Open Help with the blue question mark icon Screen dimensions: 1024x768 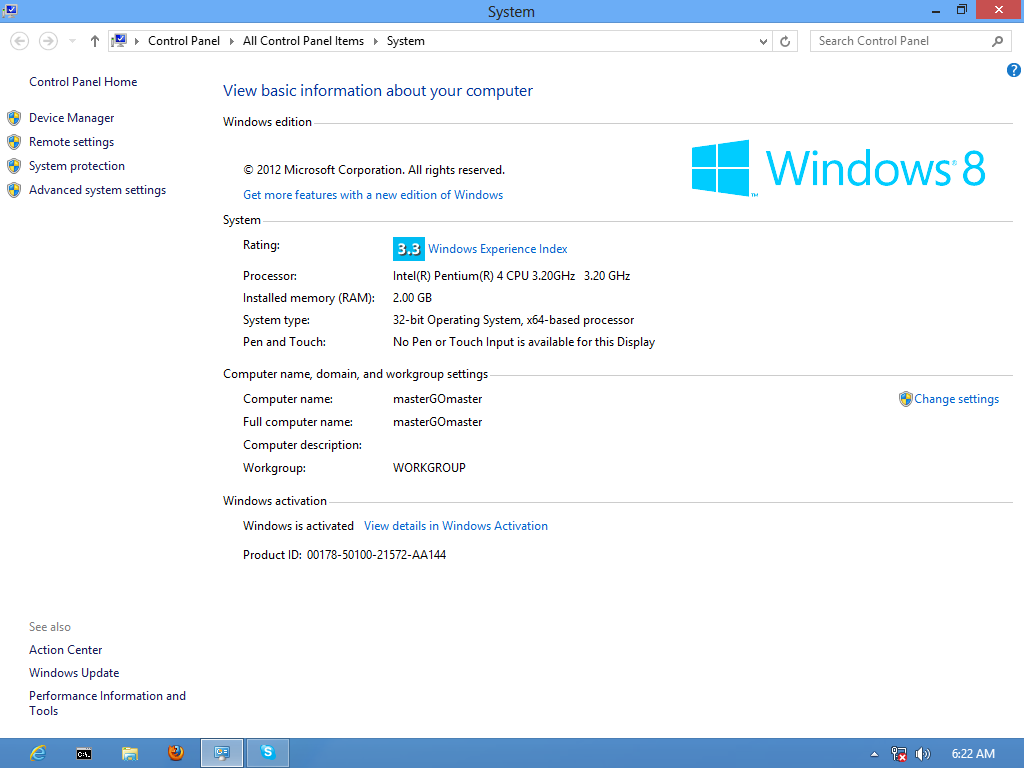click(x=1014, y=70)
